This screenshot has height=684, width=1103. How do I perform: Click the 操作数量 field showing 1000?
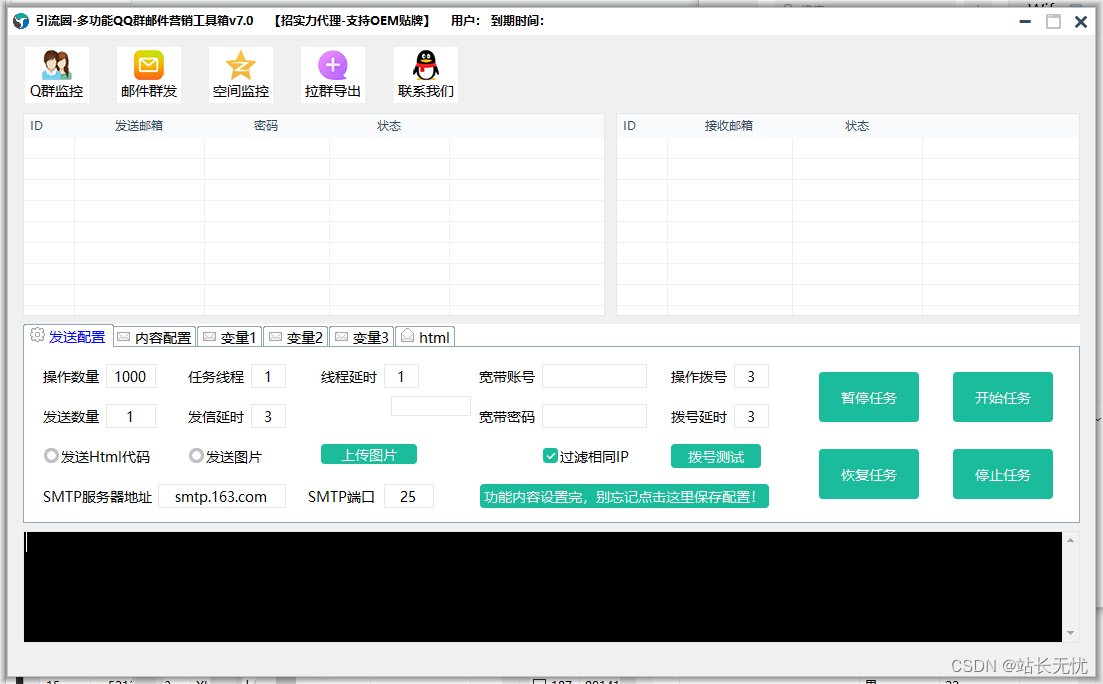131,376
